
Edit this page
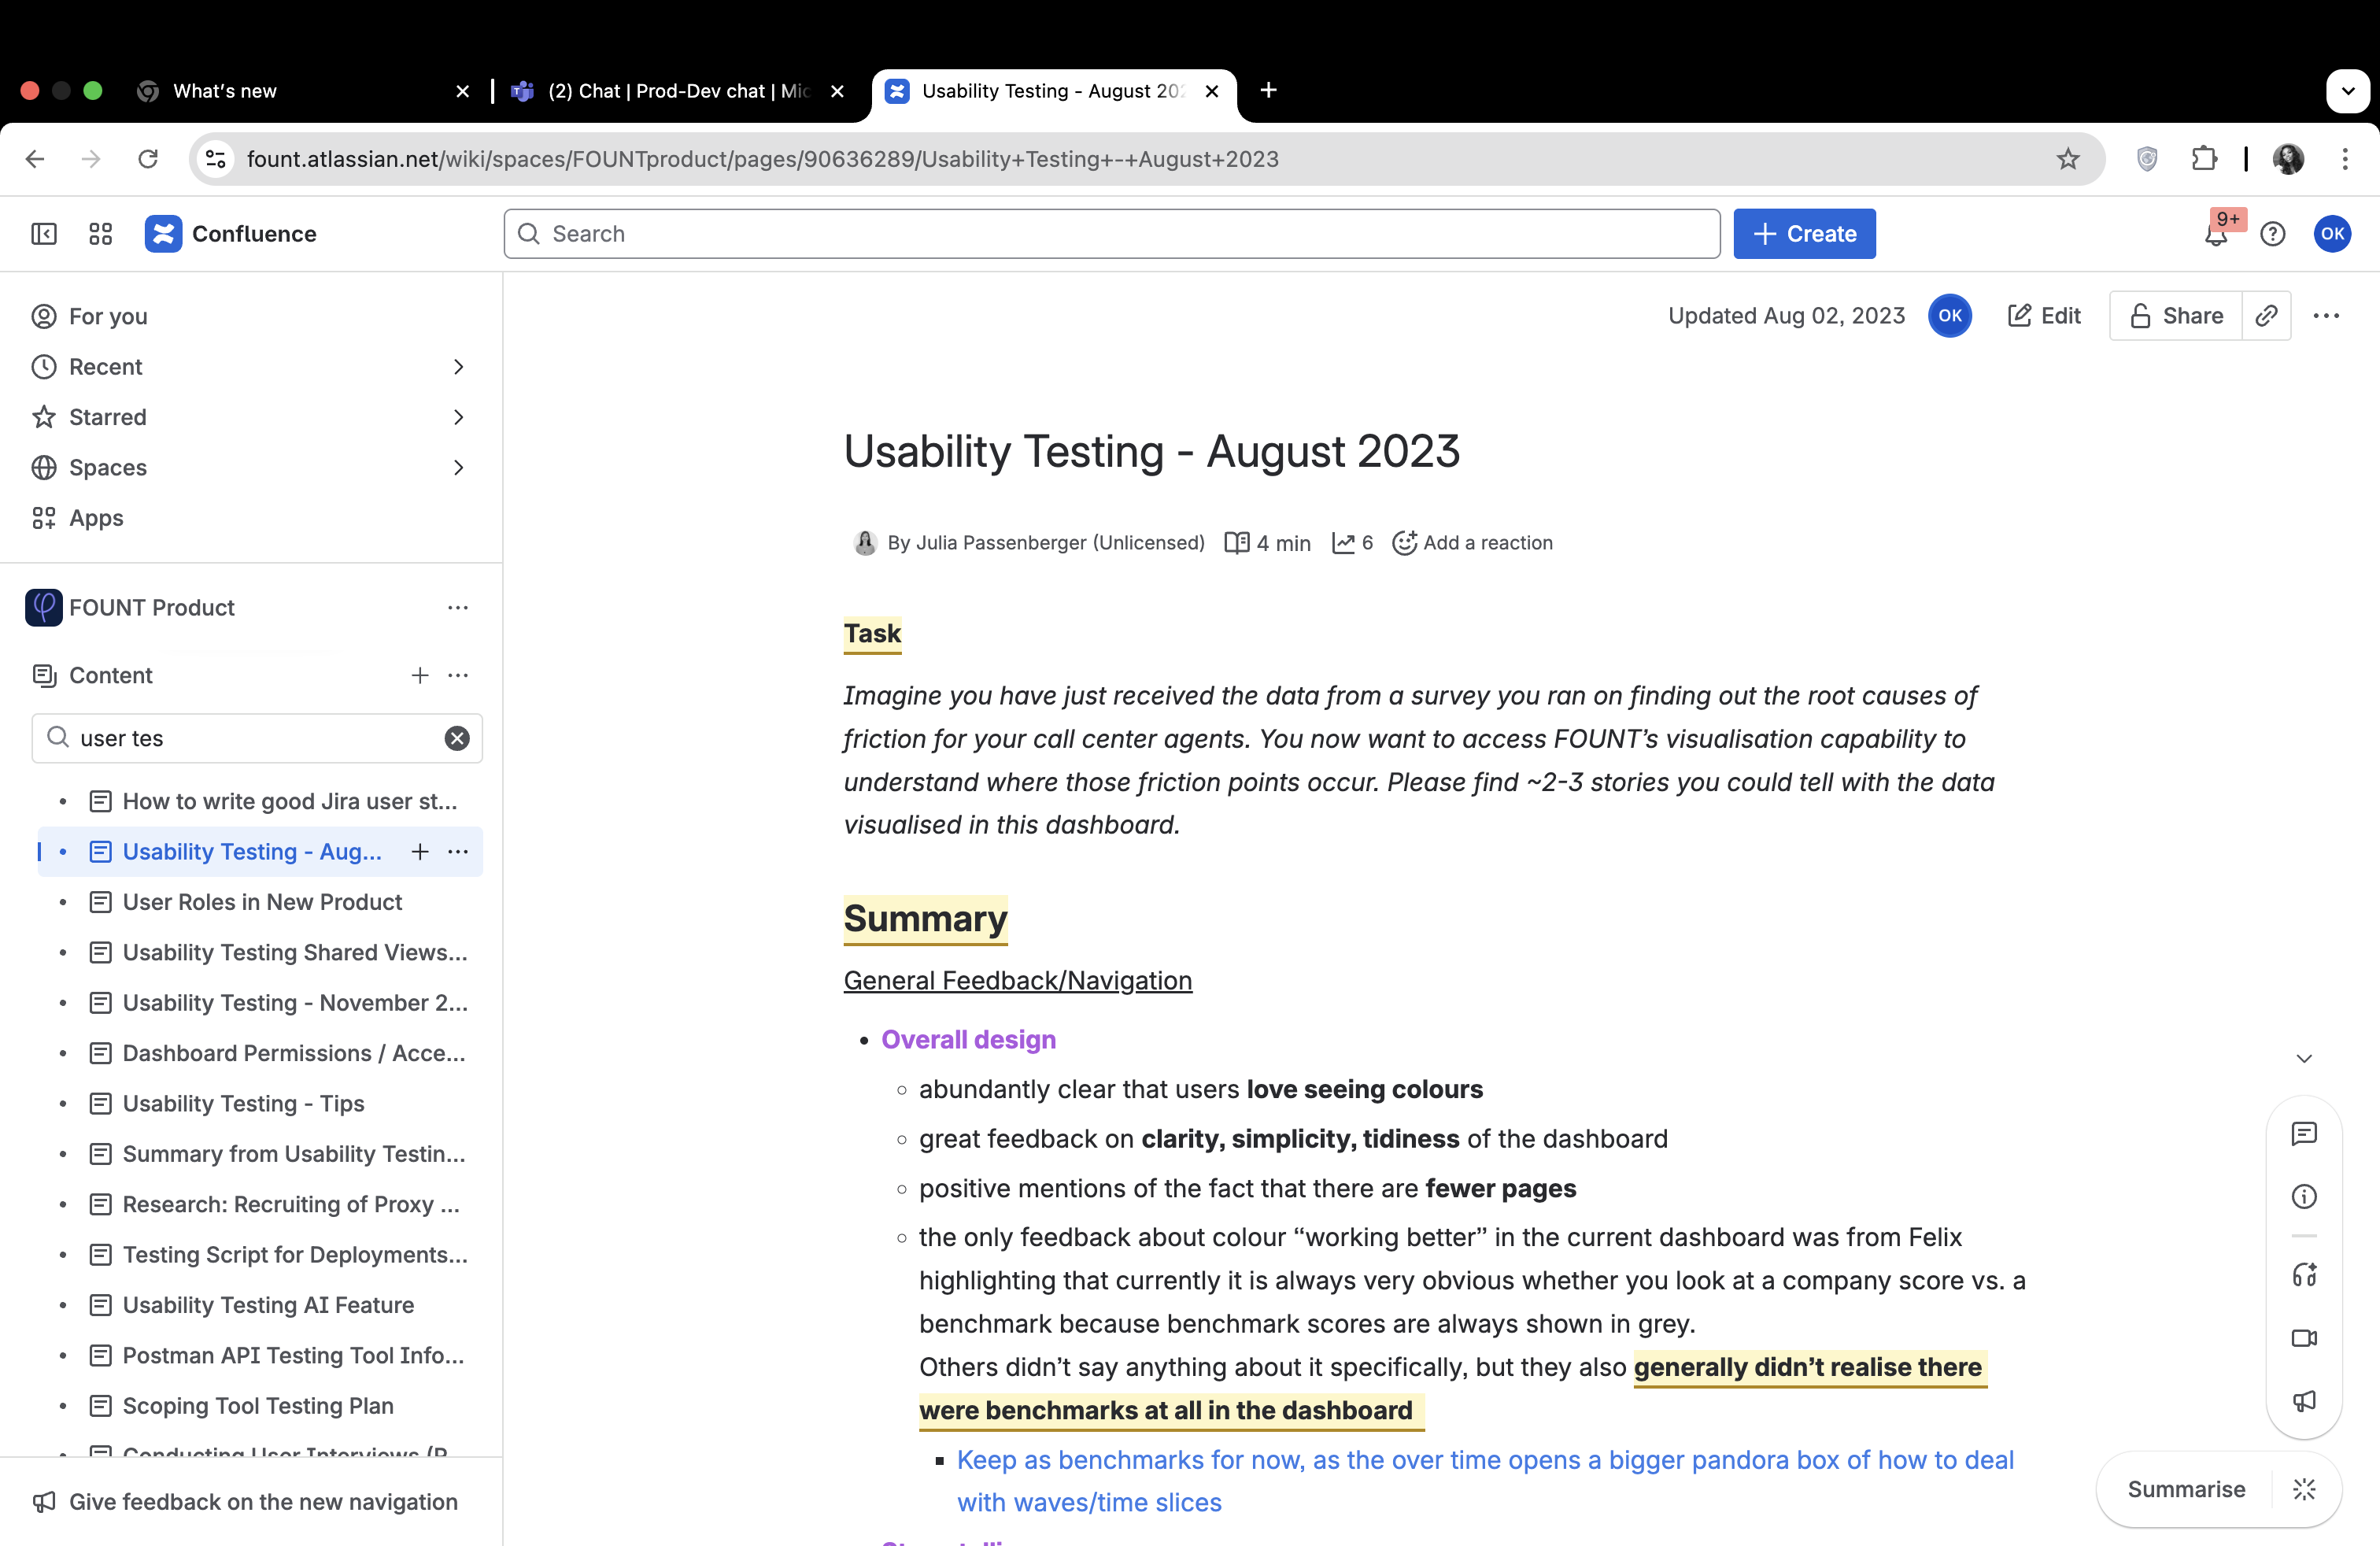click(2044, 315)
